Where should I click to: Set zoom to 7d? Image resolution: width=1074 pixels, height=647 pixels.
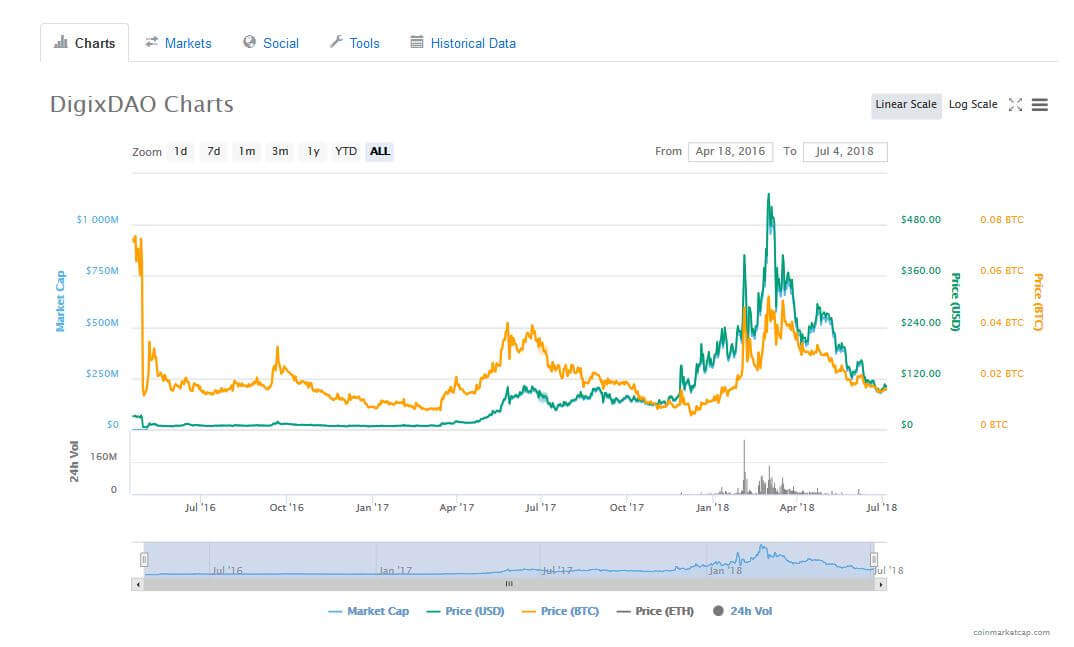coord(214,151)
